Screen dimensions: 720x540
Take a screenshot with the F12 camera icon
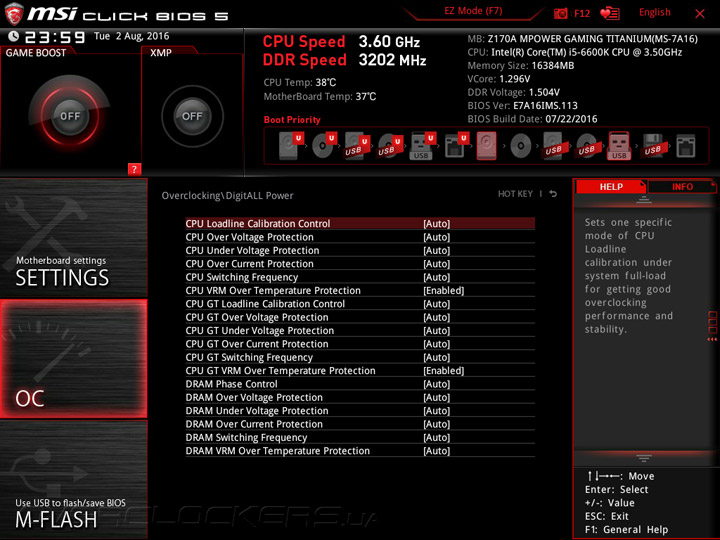tap(560, 14)
